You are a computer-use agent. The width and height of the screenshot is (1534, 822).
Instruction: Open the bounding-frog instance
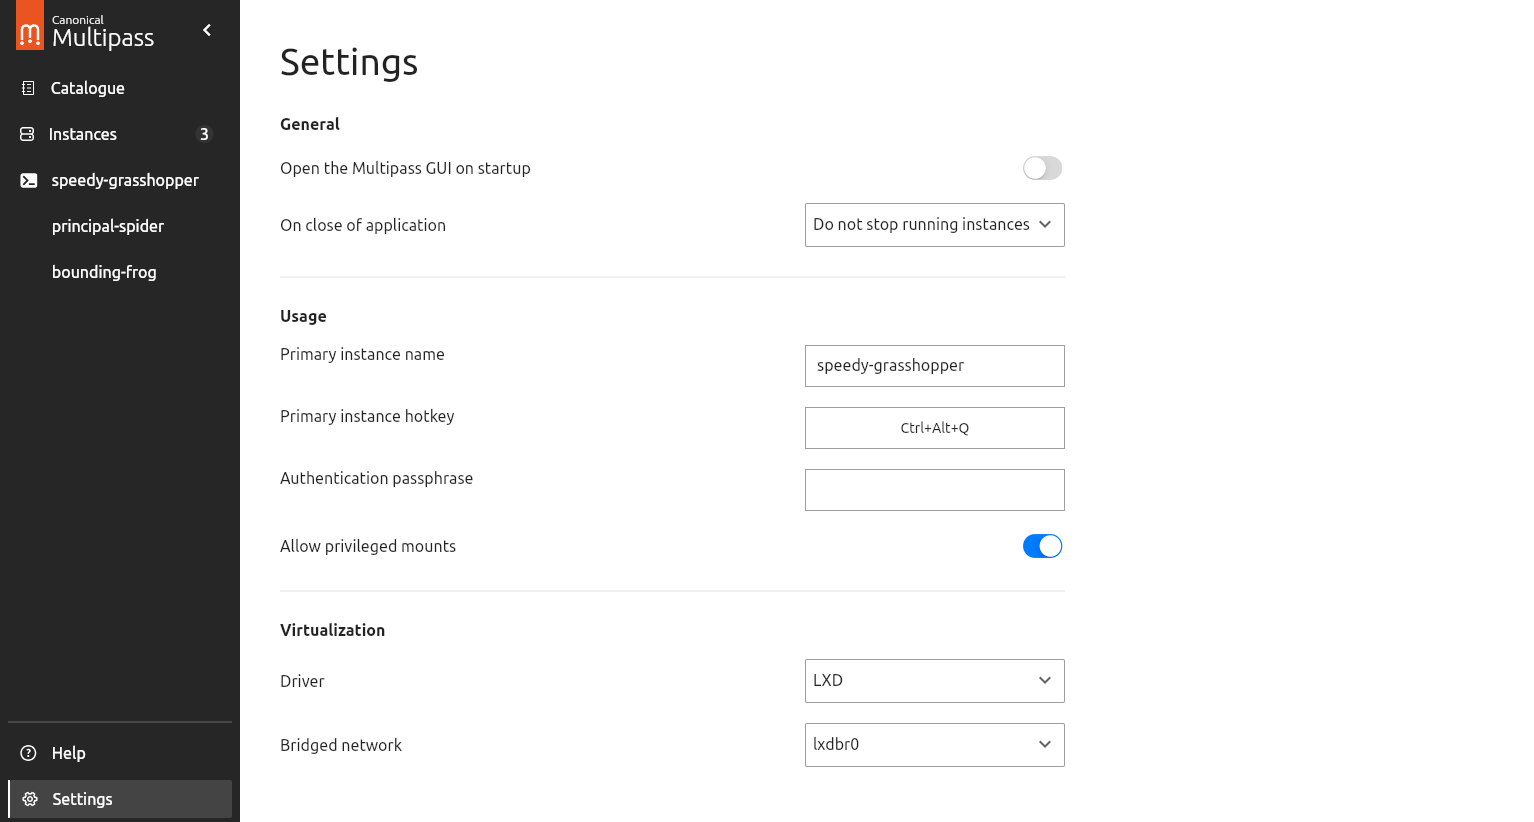pyautogui.click(x=104, y=272)
